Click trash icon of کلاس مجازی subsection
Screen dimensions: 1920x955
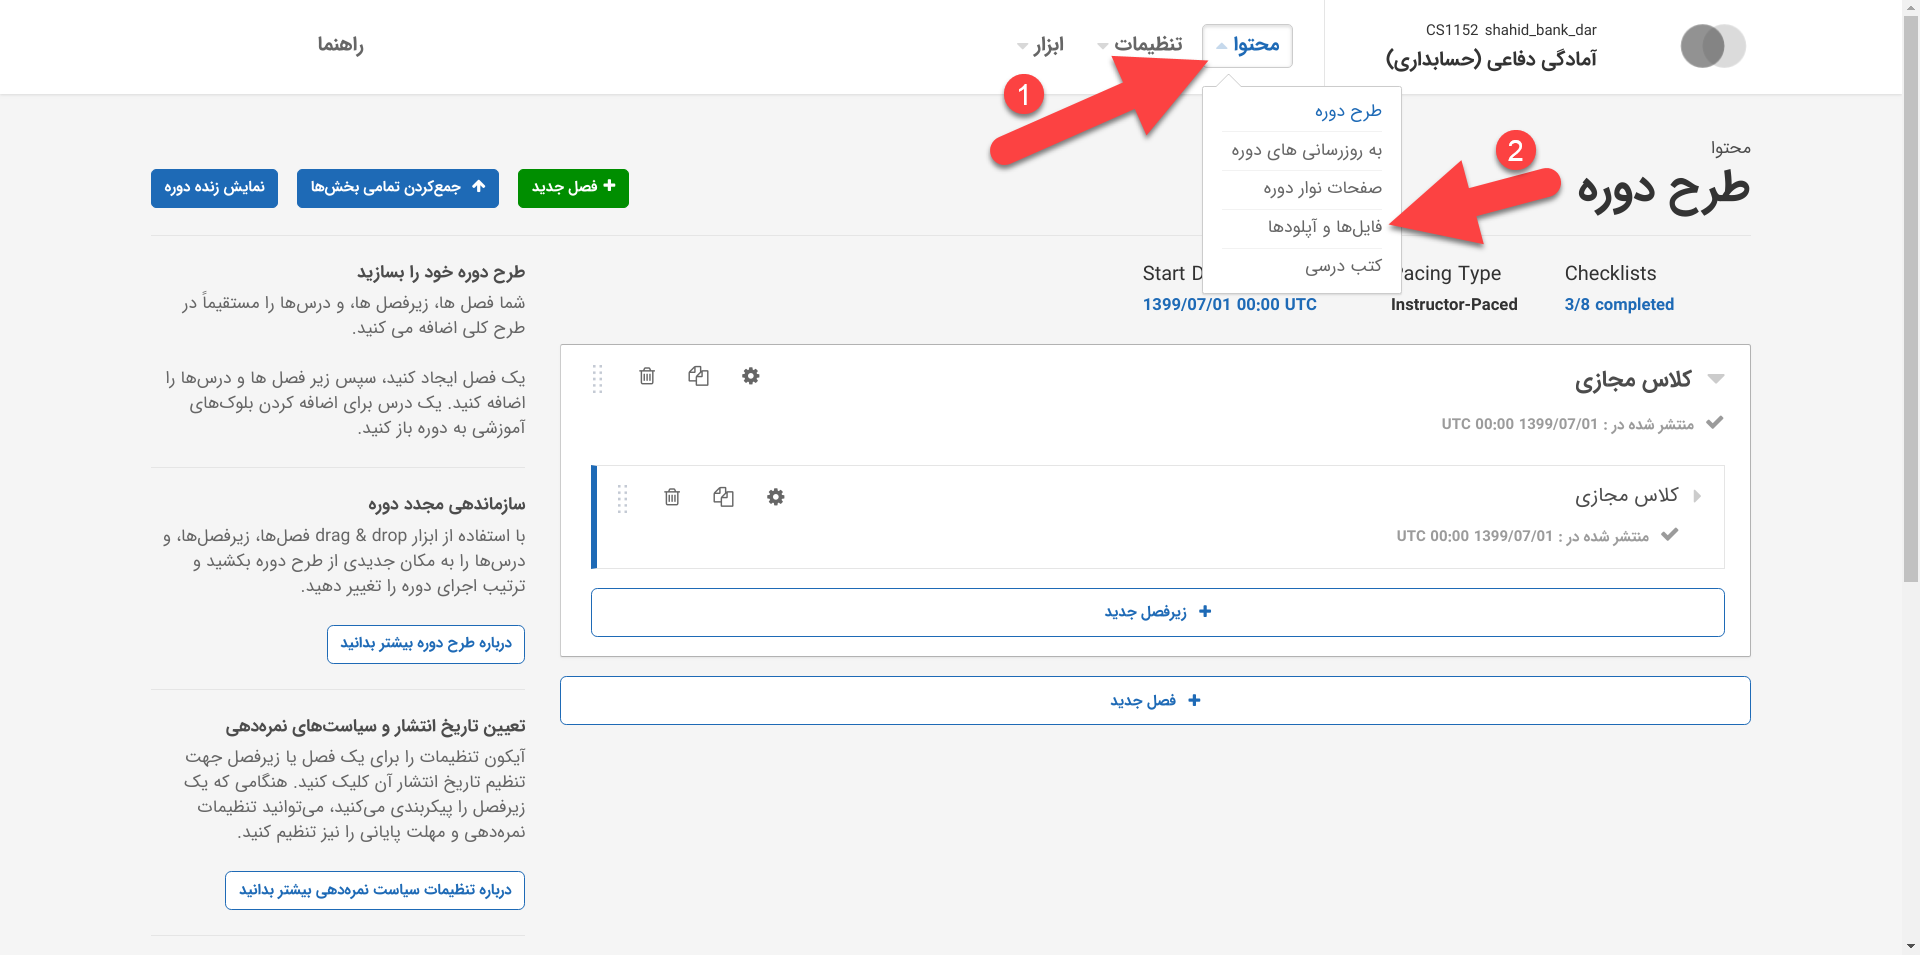672,497
